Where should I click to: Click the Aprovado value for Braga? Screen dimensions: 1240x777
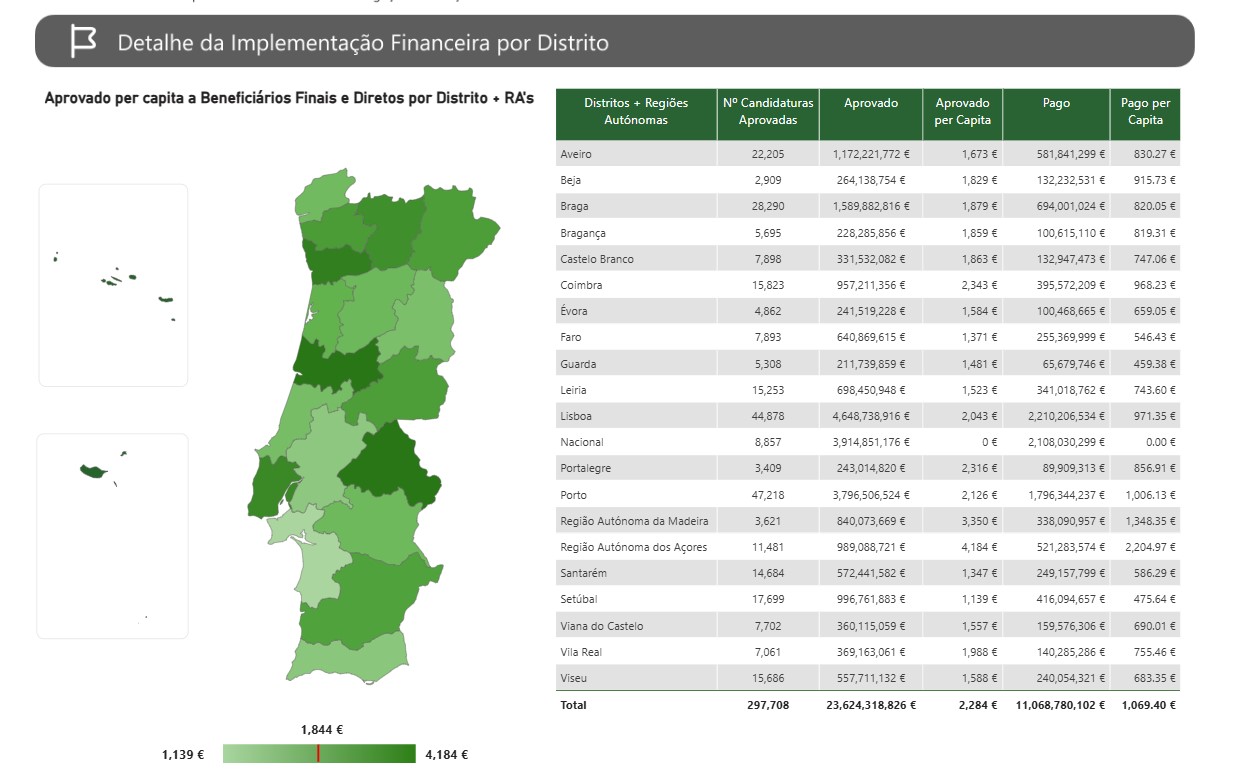[870, 206]
